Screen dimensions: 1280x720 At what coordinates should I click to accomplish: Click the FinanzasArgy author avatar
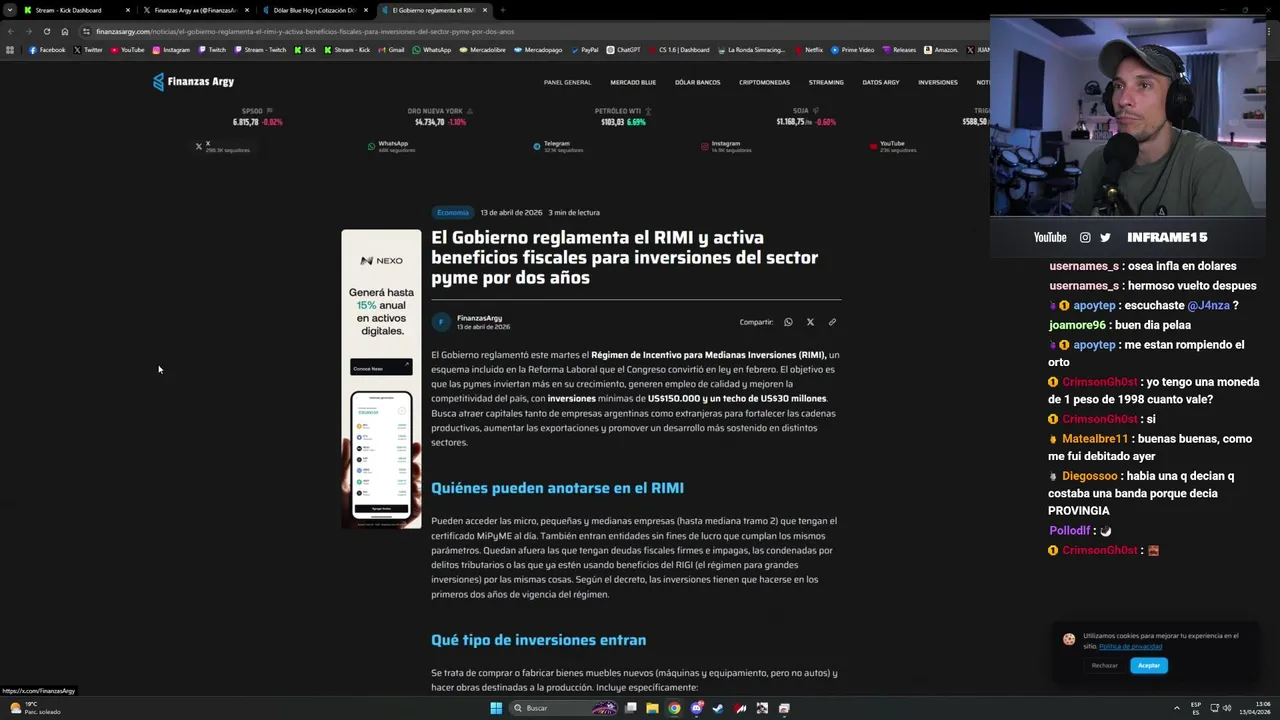(441, 322)
